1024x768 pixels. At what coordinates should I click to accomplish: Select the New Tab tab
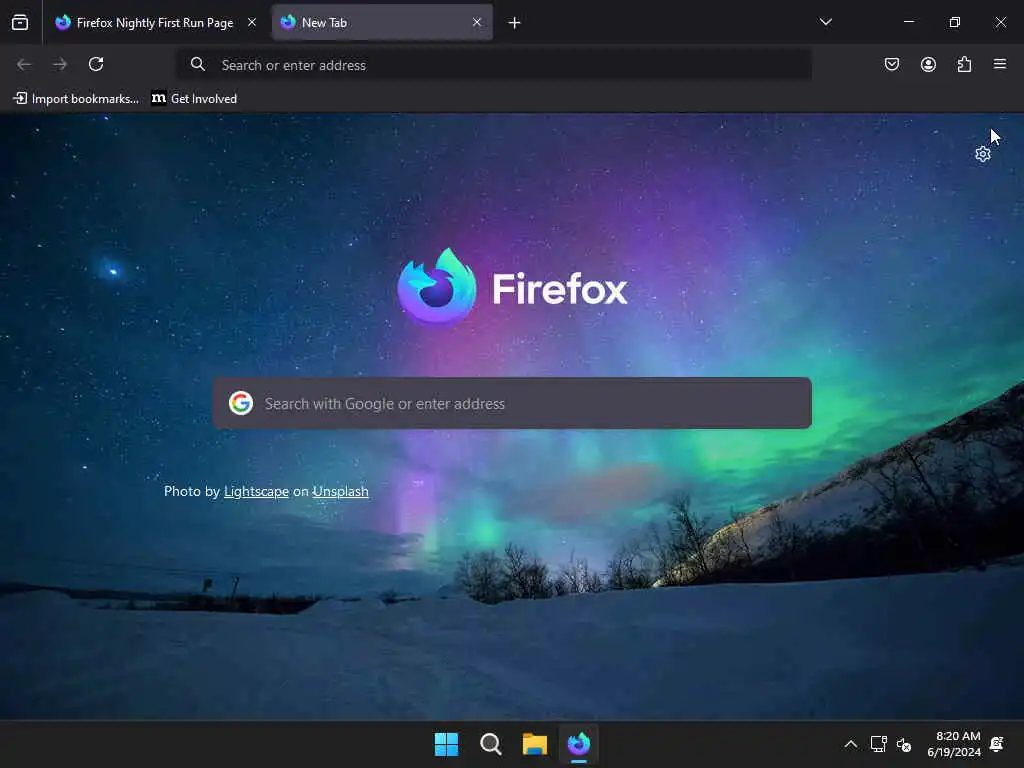(382, 23)
